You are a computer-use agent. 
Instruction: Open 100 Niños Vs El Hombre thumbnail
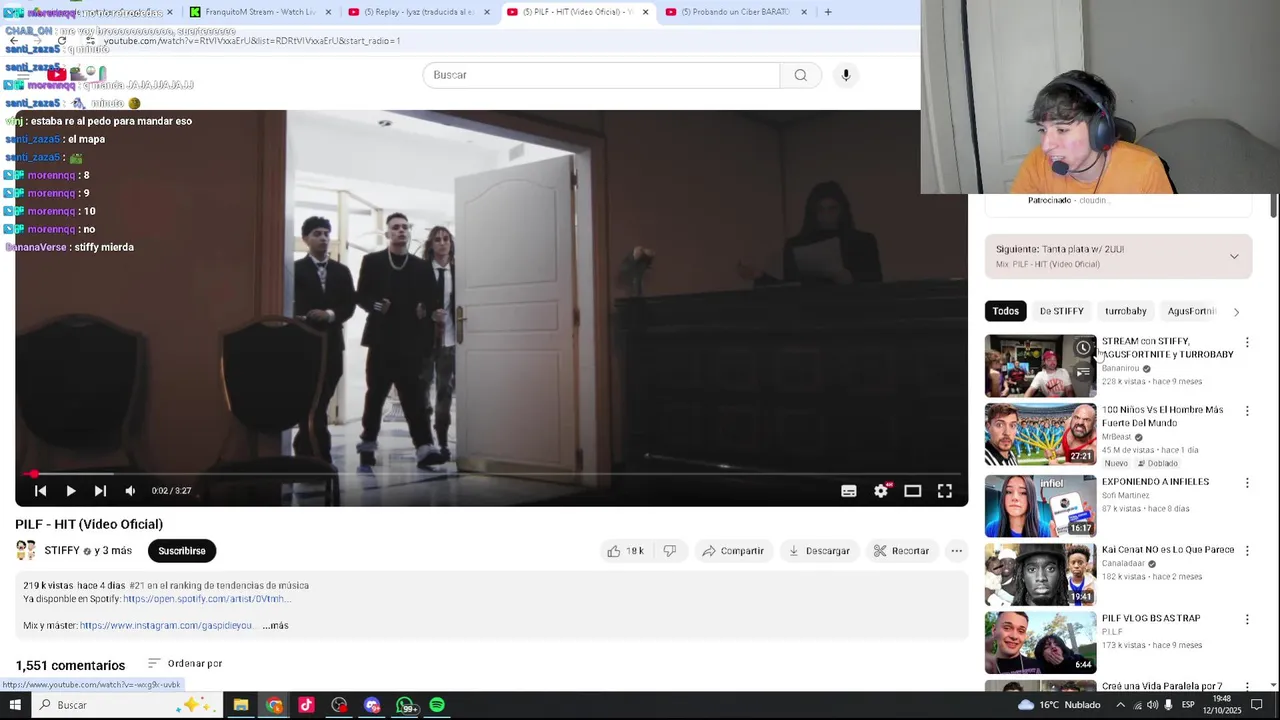tap(1041, 434)
